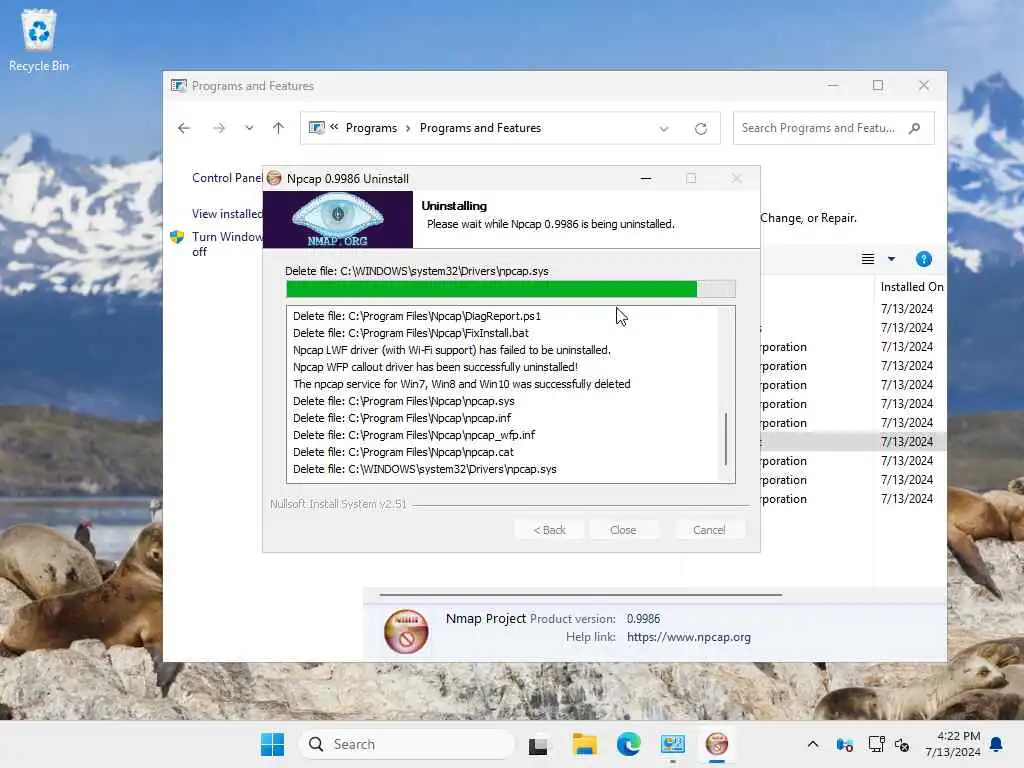Click the forward navigation arrow
The width and height of the screenshot is (1024, 768).
[219, 128]
